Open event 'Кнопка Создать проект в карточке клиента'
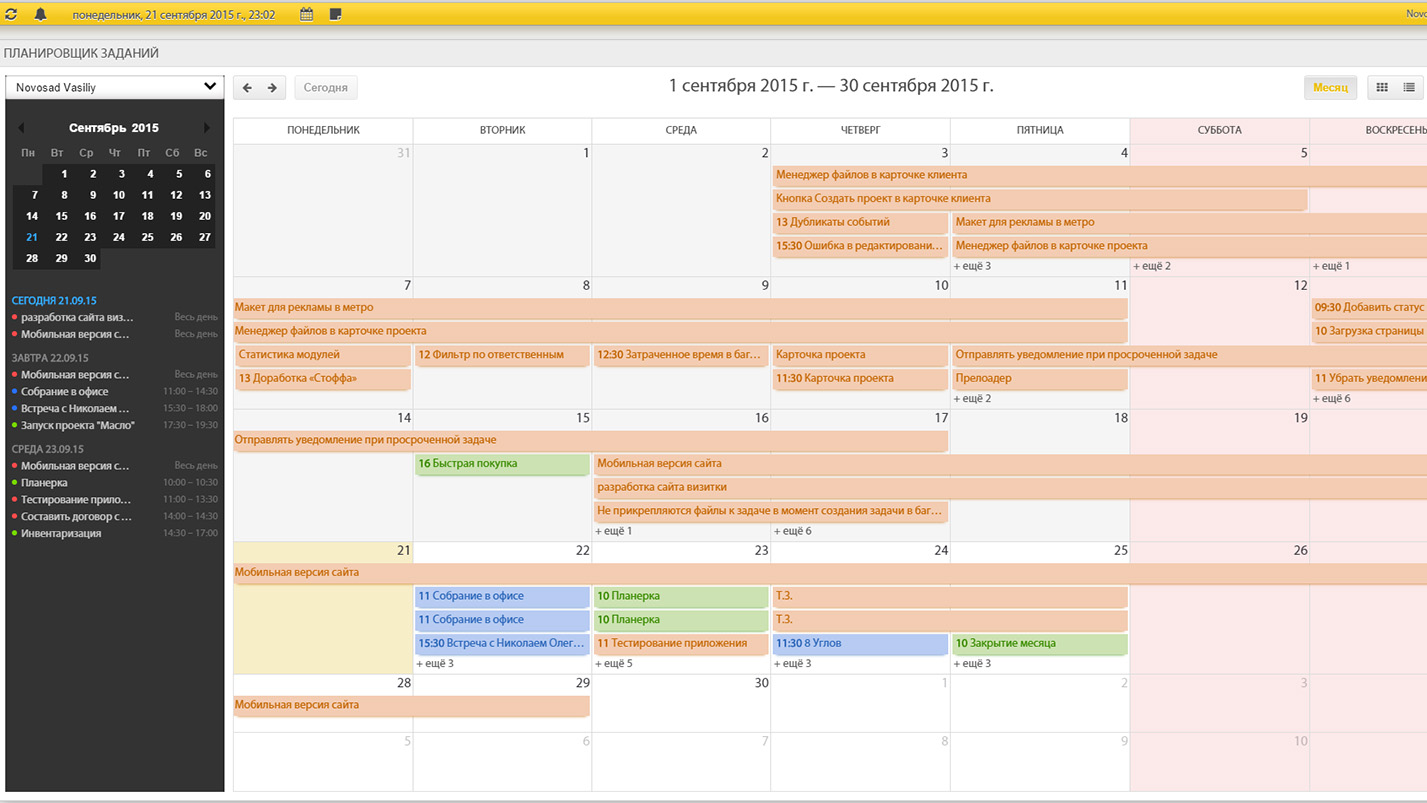1427x803 pixels. click(x=1040, y=199)
